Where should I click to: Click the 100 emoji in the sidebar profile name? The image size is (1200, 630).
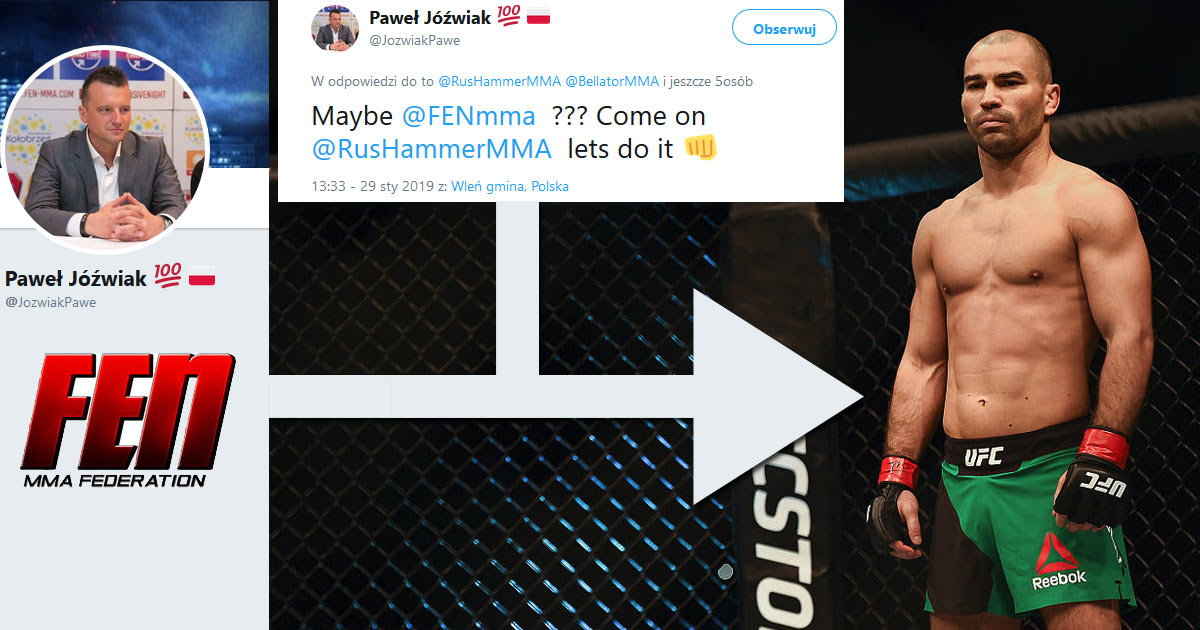(168, 278)
